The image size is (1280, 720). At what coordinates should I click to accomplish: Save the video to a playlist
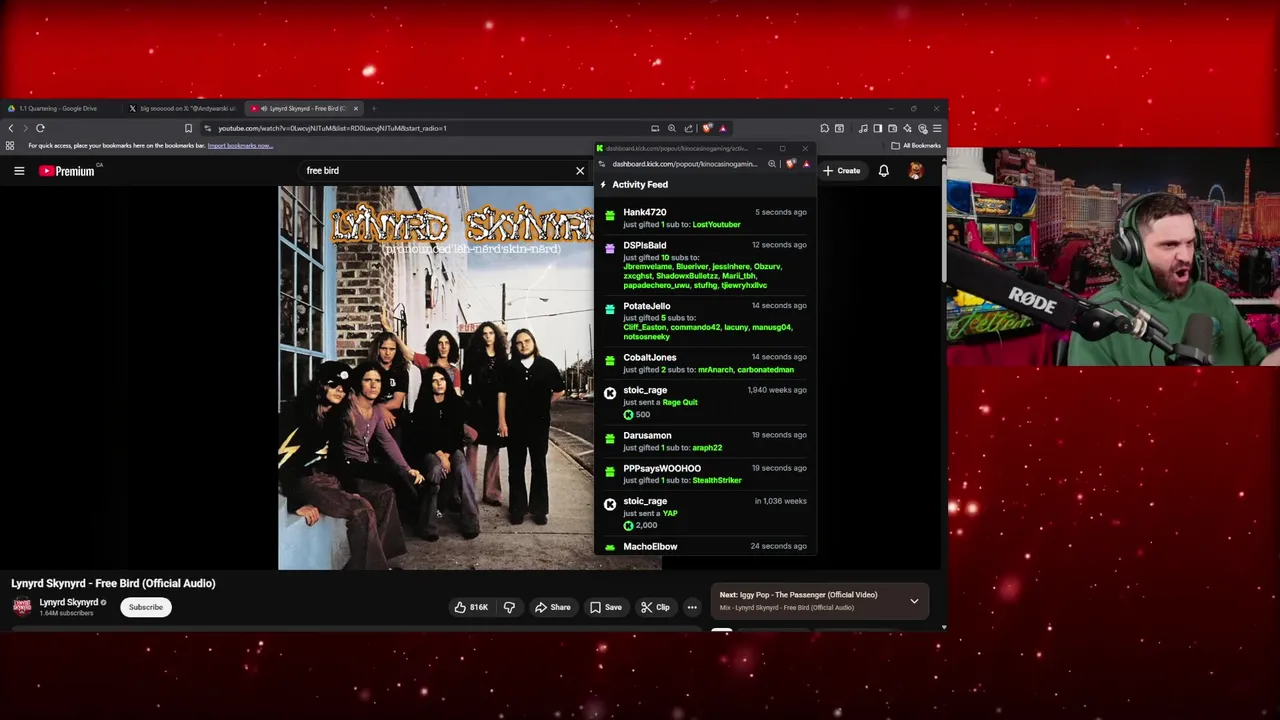click(x=606, y=607)
